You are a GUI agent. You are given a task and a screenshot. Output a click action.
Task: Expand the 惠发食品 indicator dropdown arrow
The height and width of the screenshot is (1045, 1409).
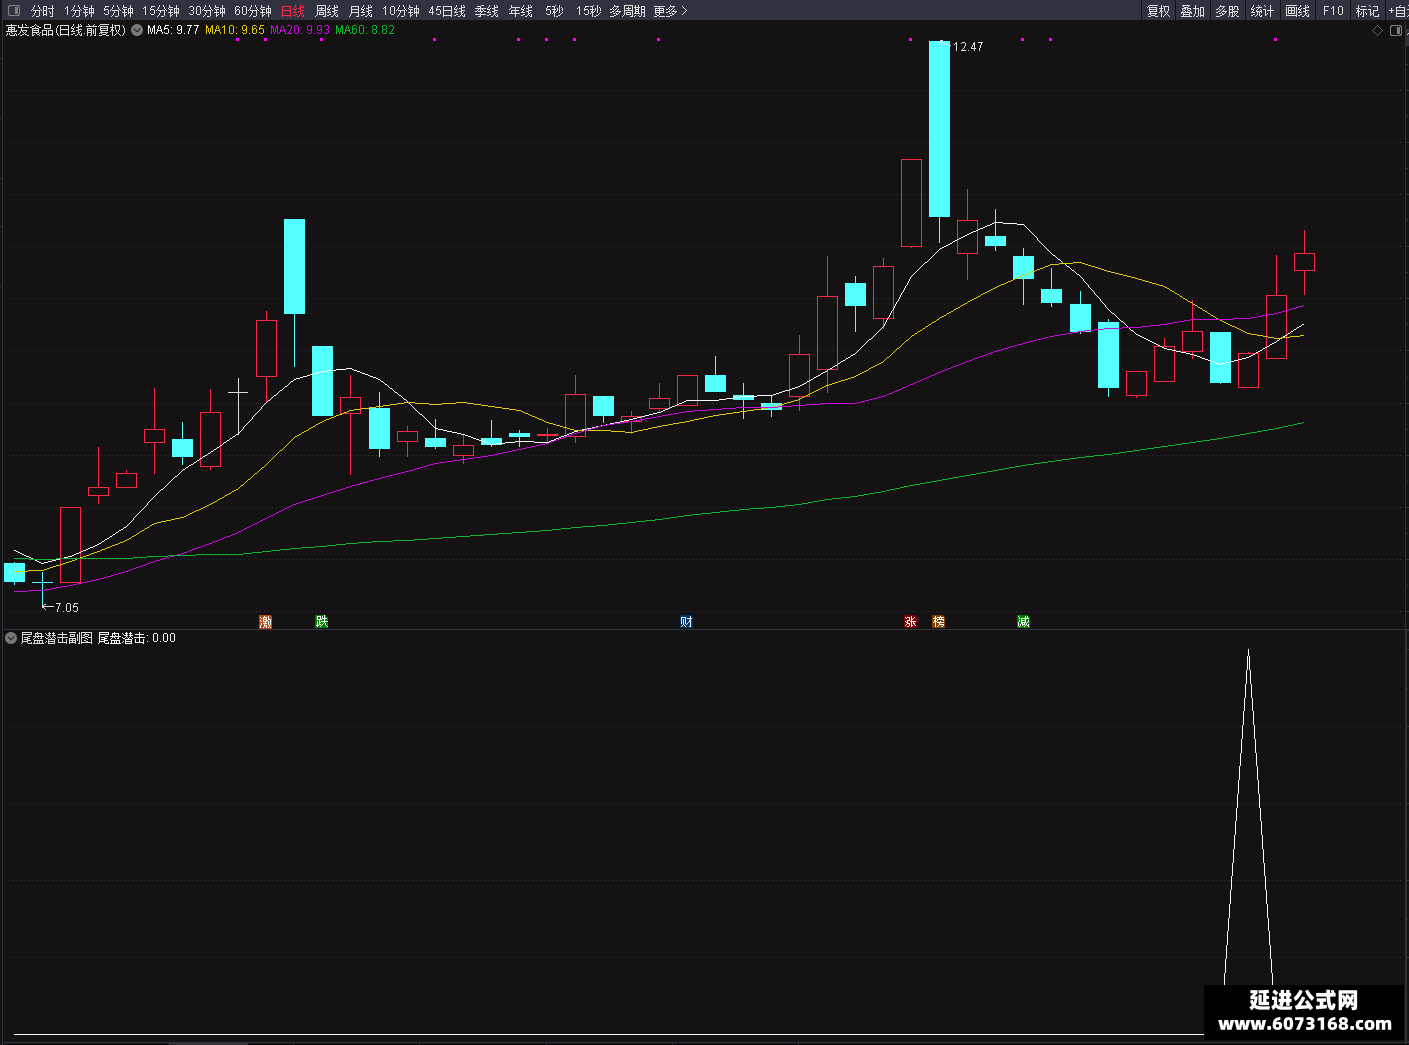[x=137, y=30]
